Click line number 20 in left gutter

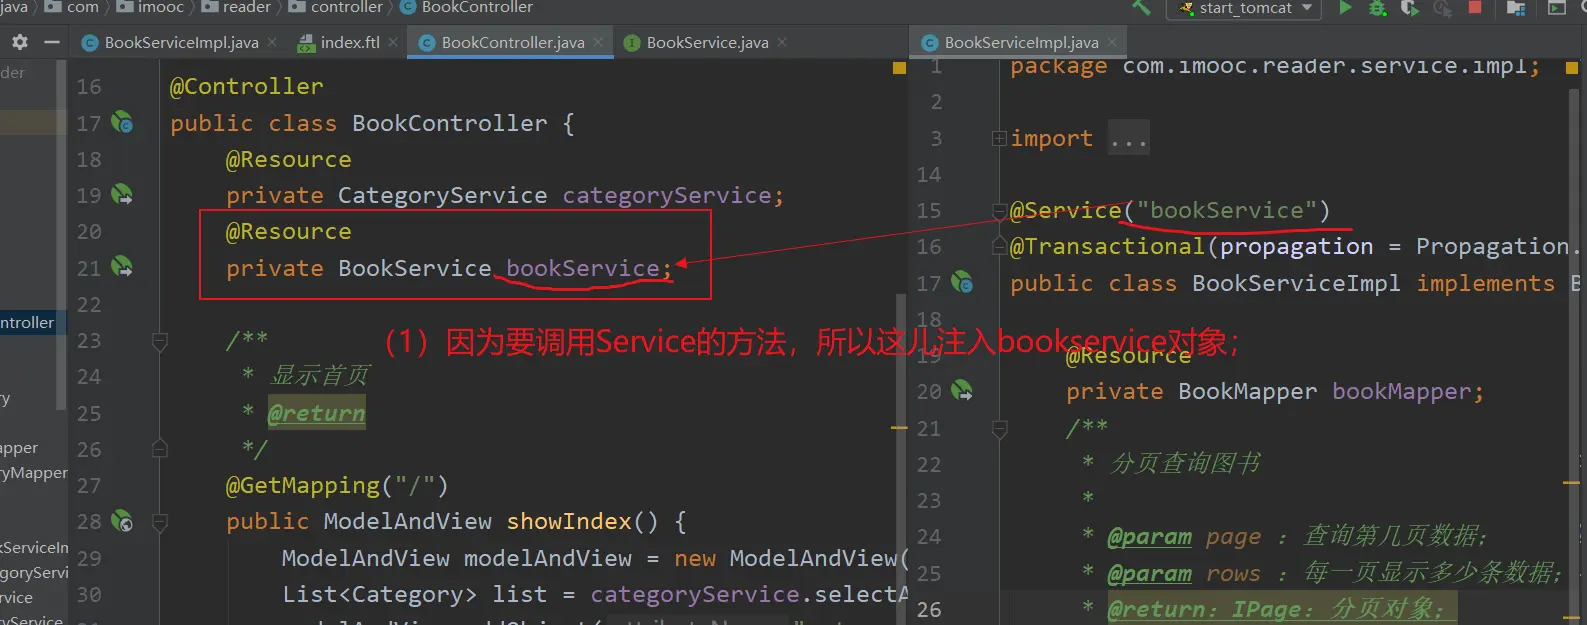click(89, 232)
